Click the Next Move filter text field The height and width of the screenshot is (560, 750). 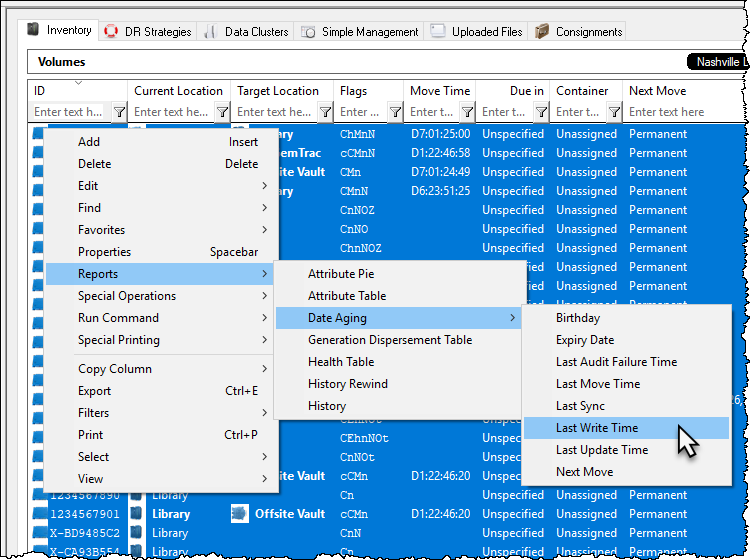tap(684, 112)
